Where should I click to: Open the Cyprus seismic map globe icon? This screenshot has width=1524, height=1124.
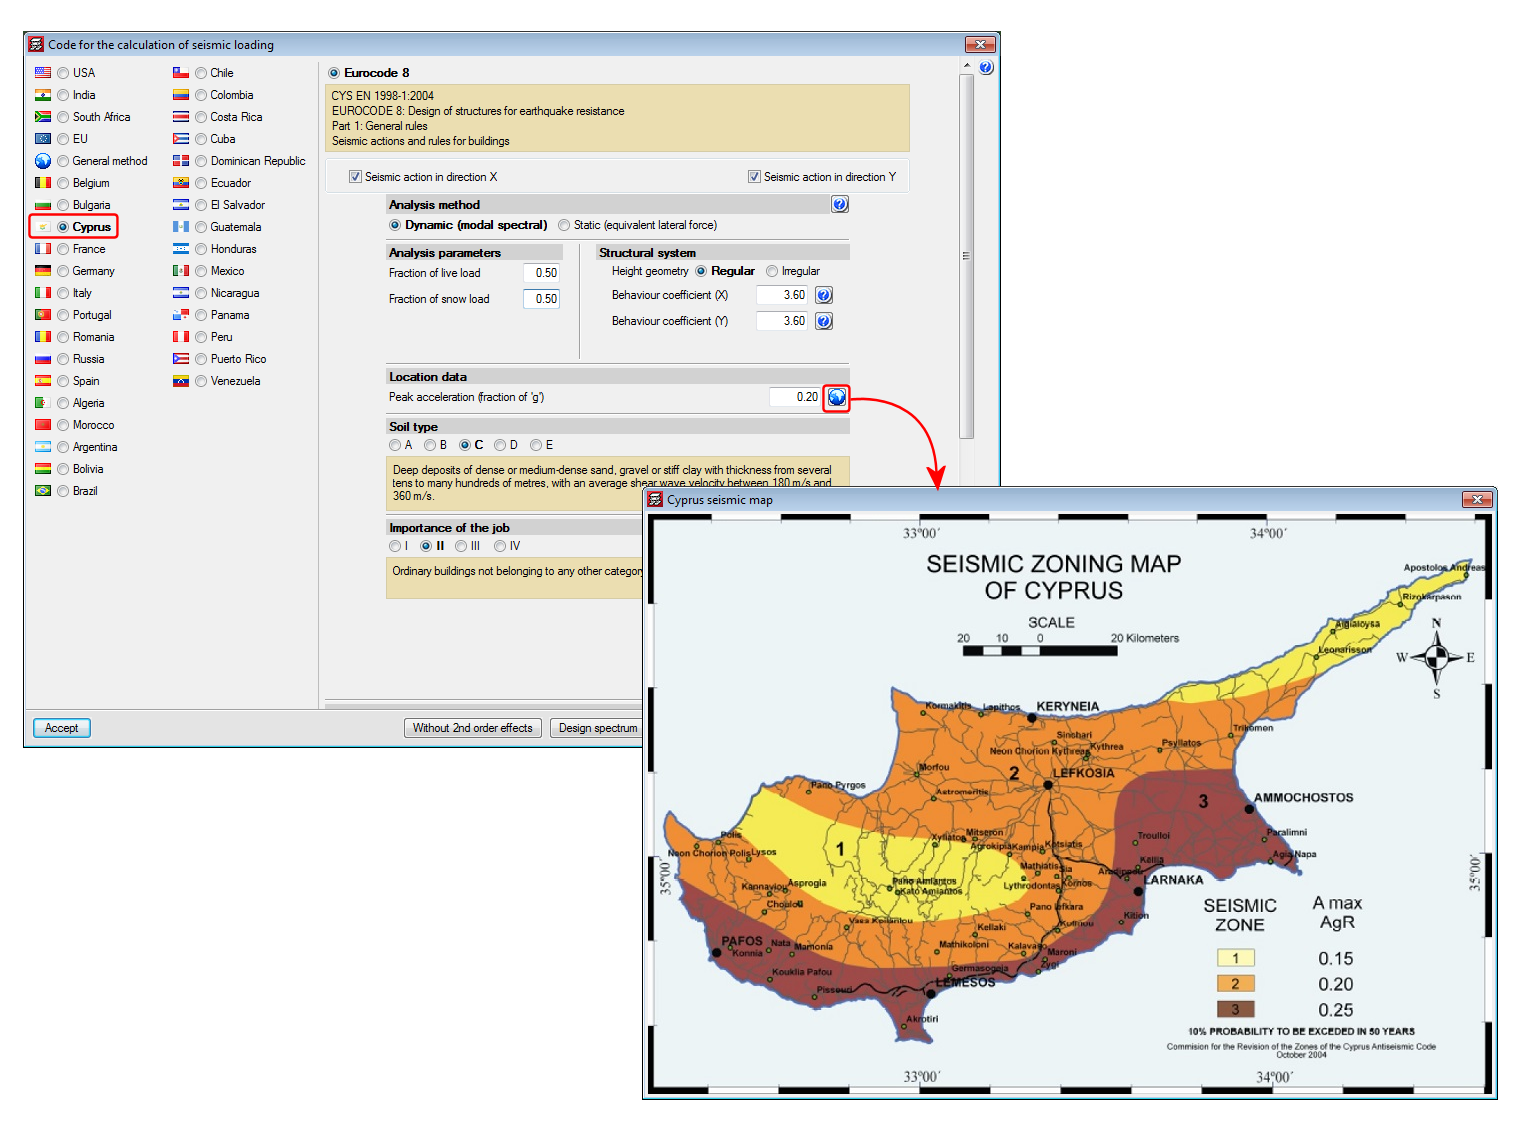(x=836, y=398)
